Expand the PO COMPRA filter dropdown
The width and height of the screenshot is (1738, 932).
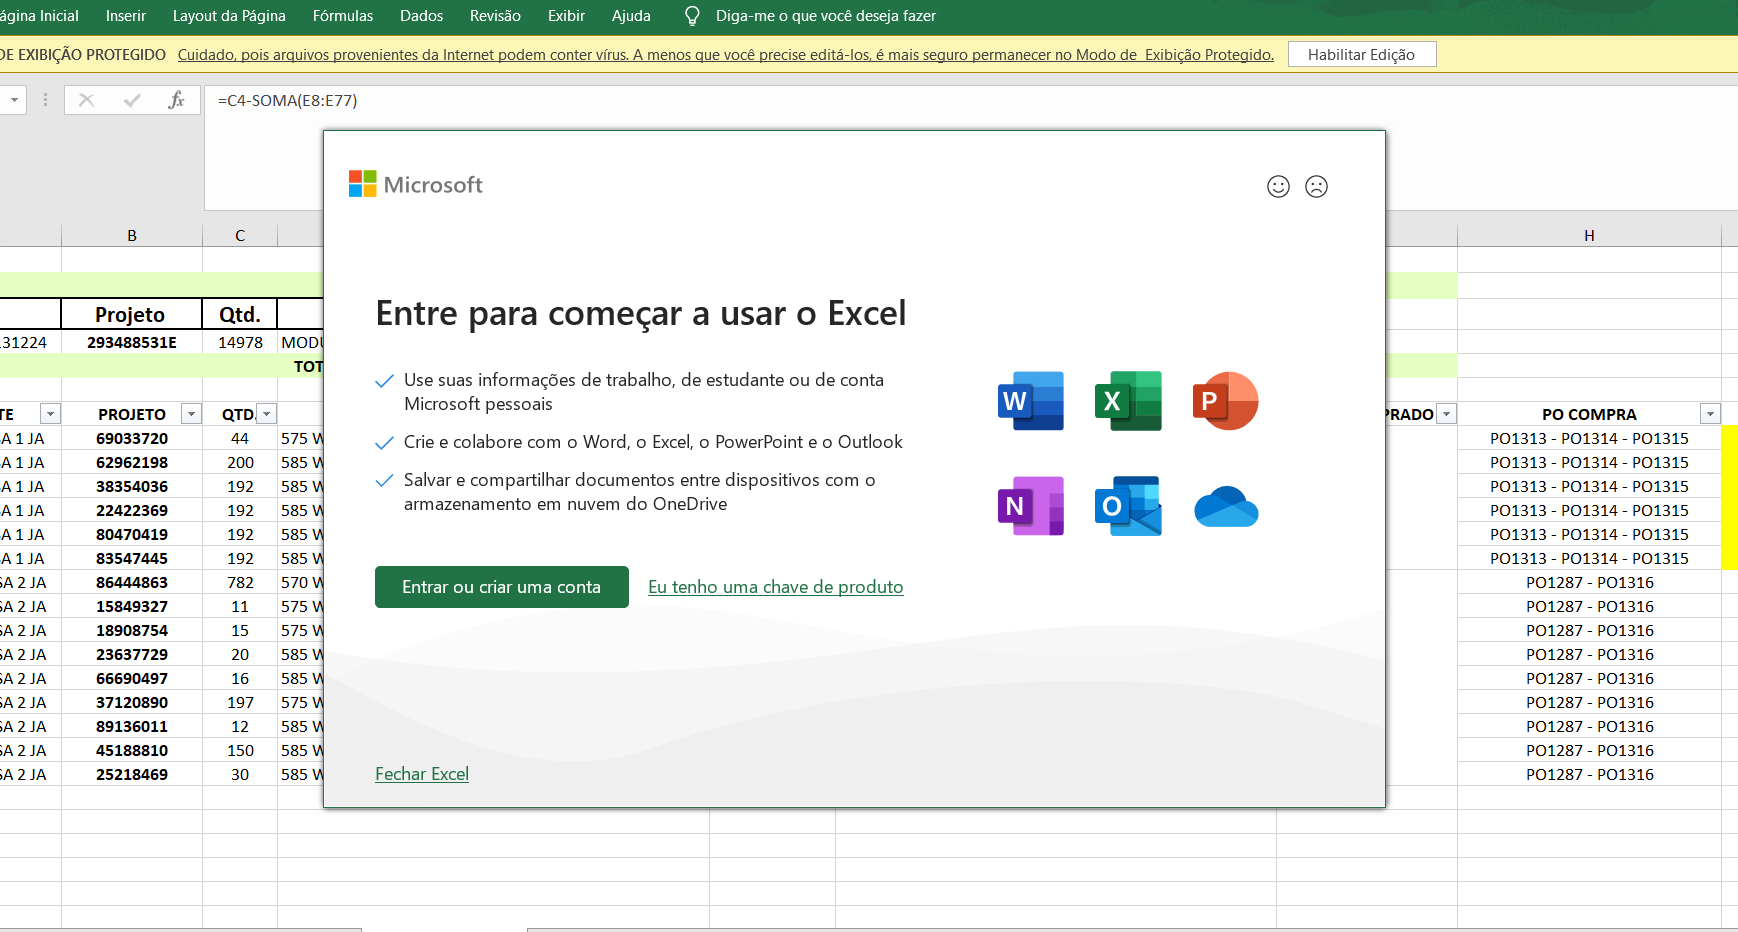[x=1710, y=414]
